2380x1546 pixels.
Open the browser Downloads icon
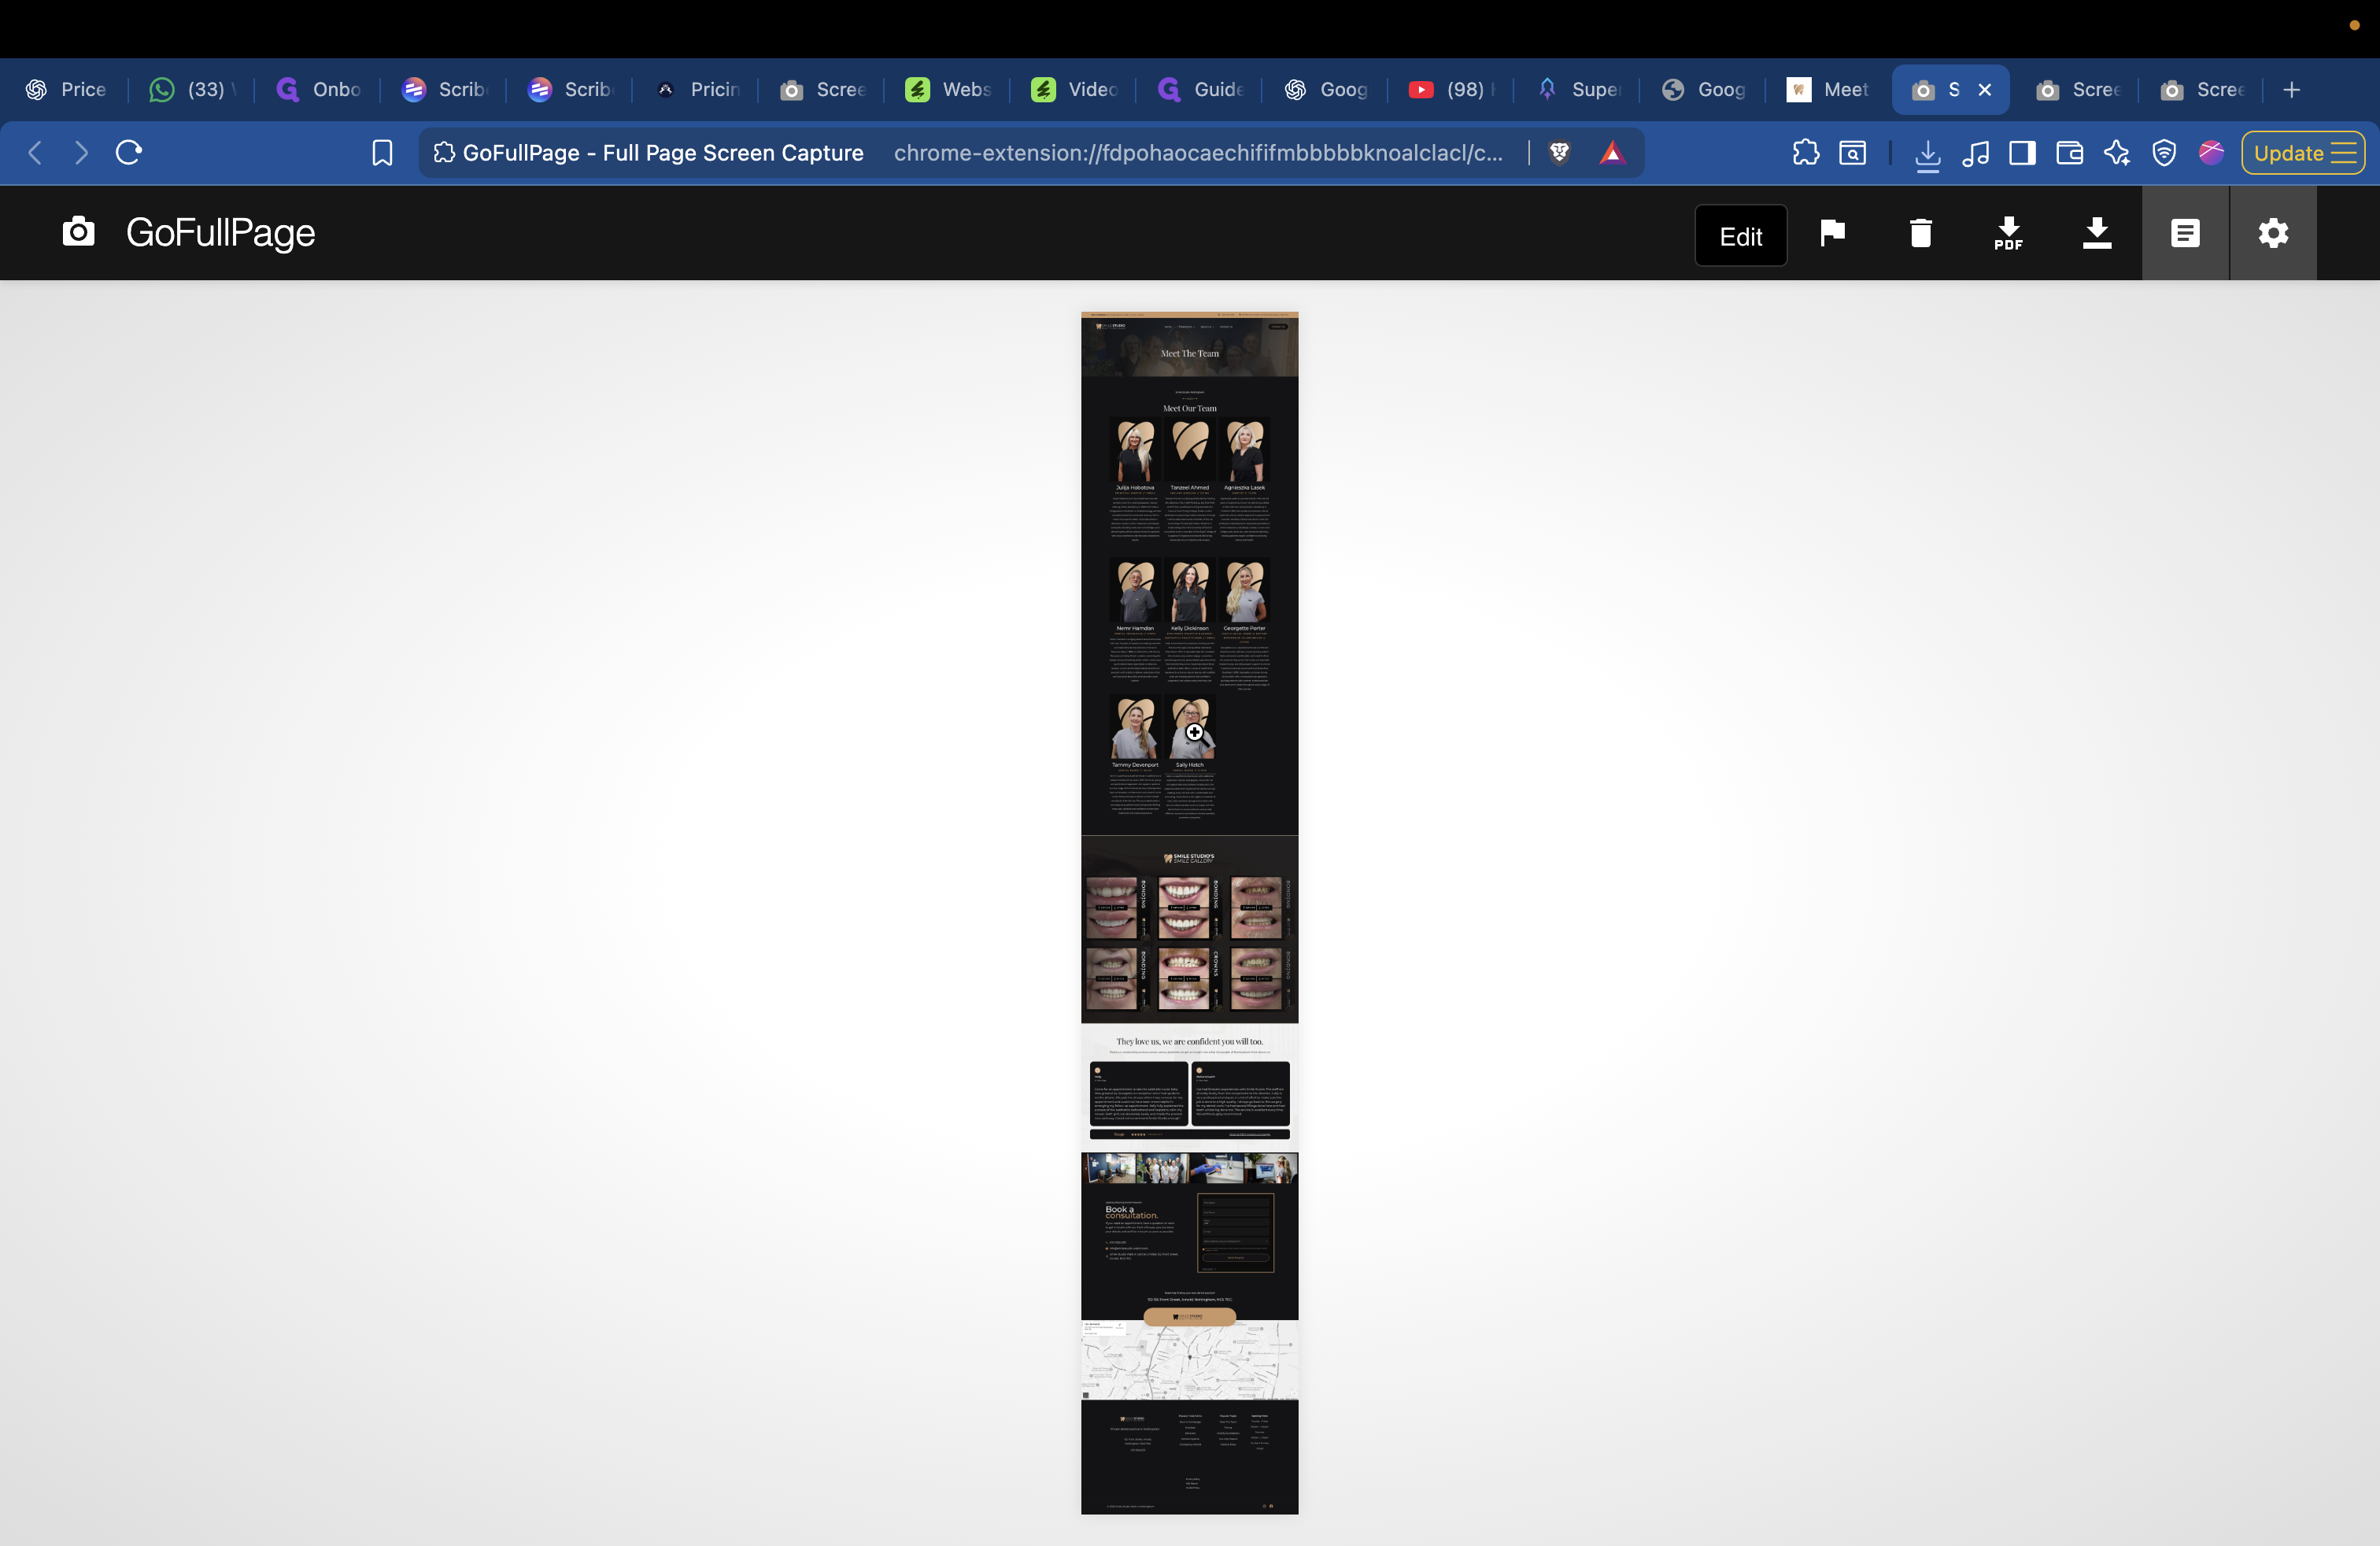(1928, 153)
